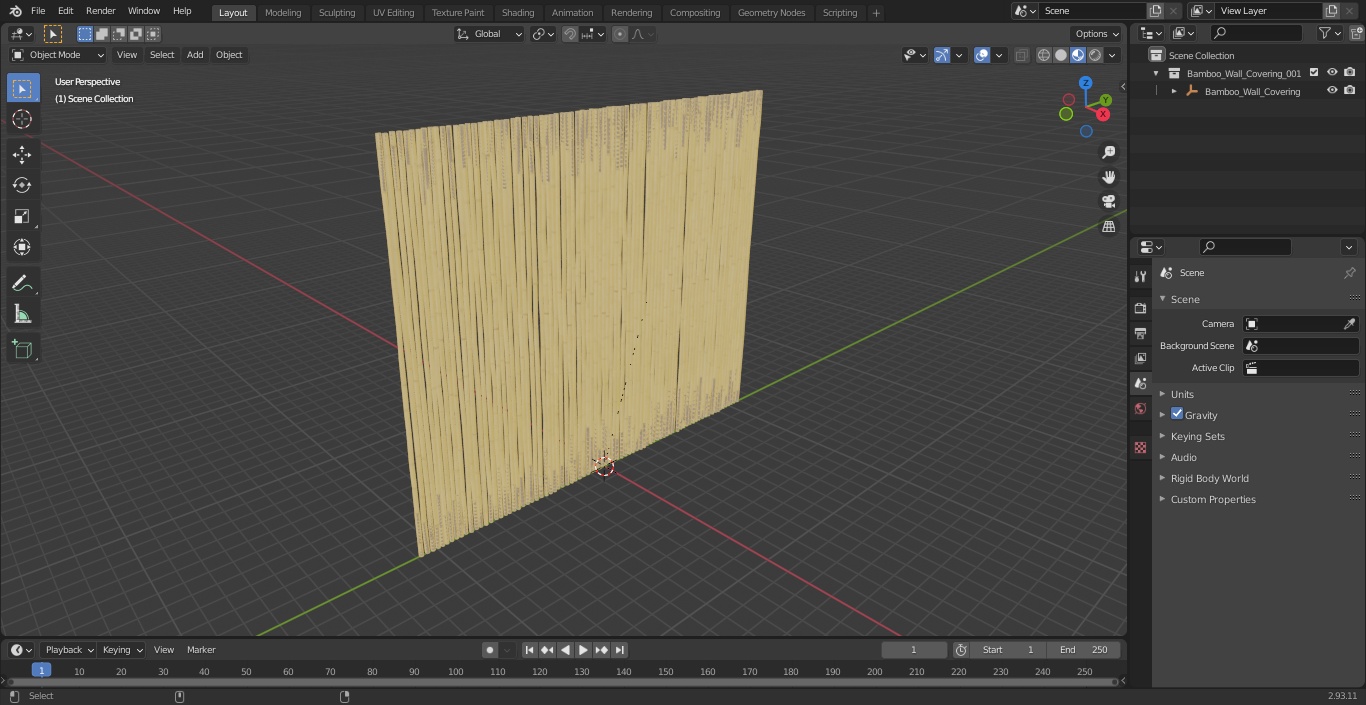Viewport: 1366px width, 705px height.
Task: Toggle auto keying record button
Action: pos(490,650)
